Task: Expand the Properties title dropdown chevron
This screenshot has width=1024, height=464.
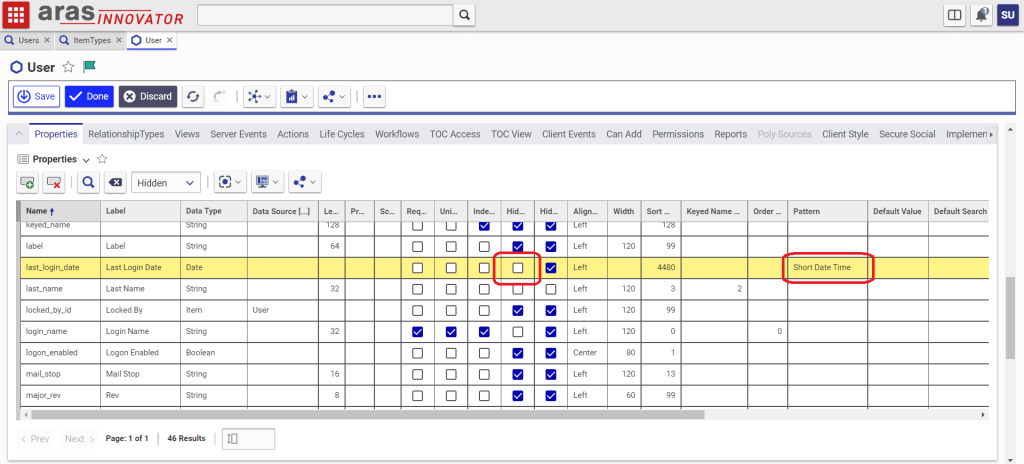Action: [x=86, y=160]
